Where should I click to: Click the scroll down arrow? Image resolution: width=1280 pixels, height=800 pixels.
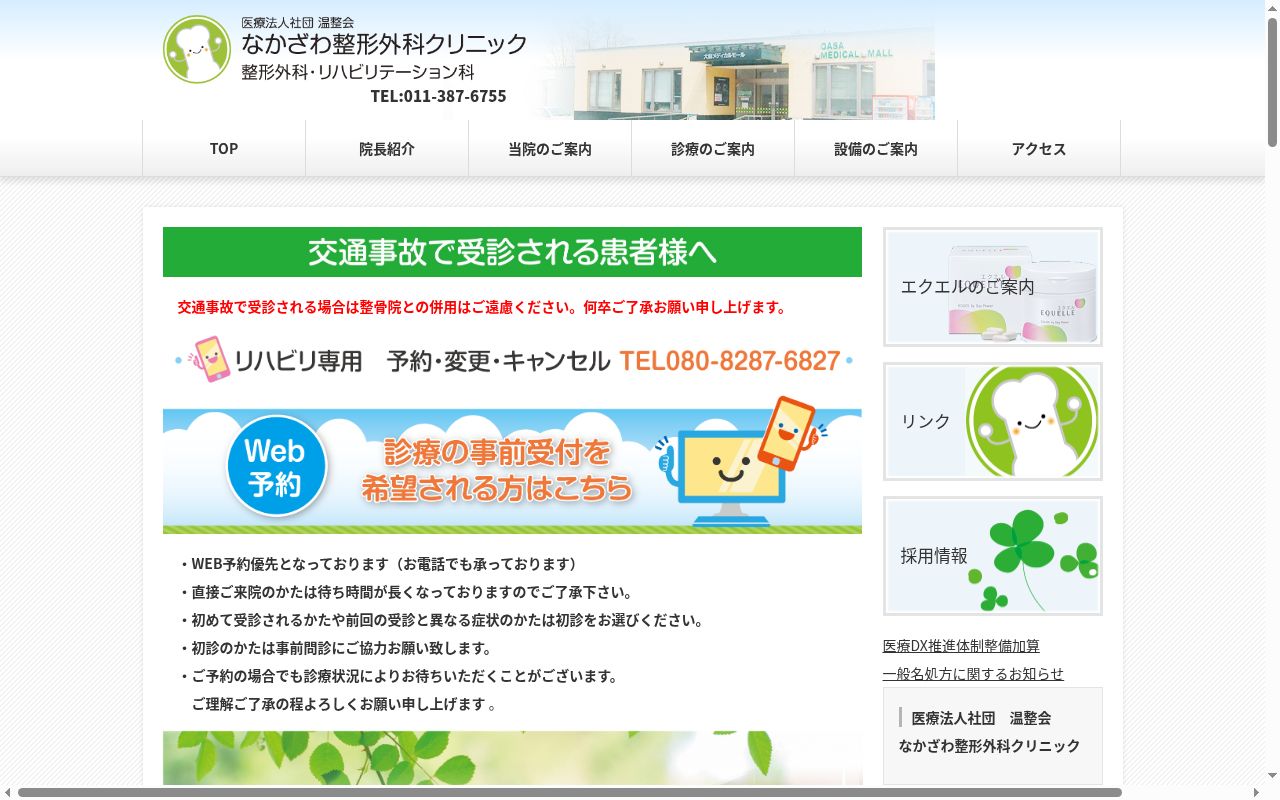tap(1272, 776)
